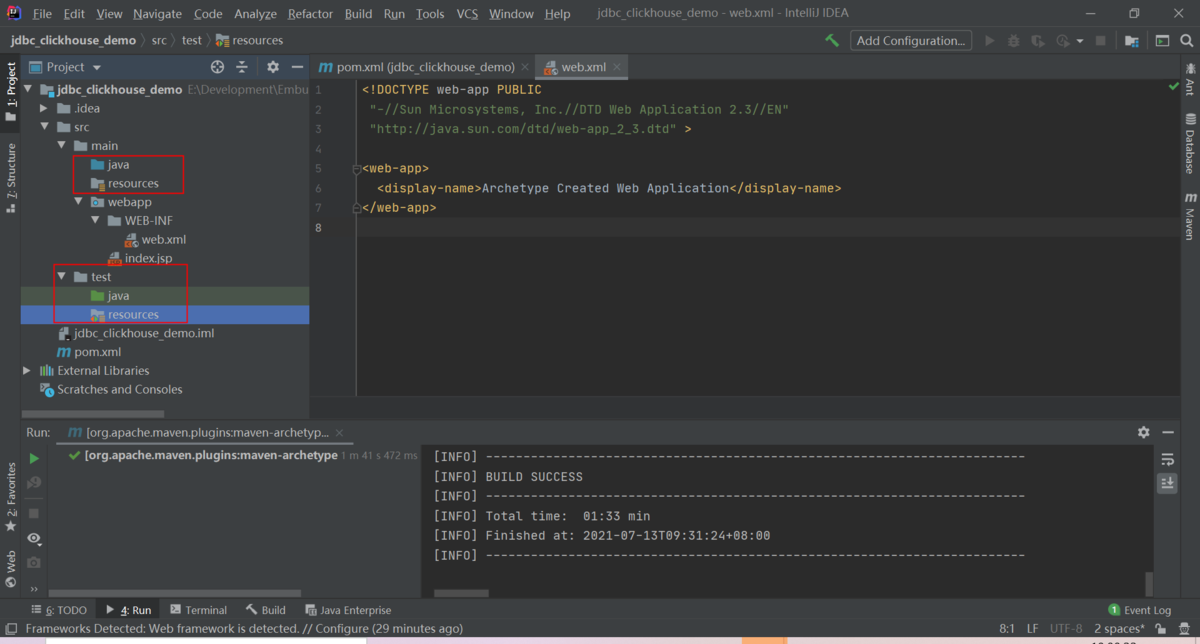Image resolution: width=1200 pixels, height=644 pixels.
Task: Click the Locate/Select Opened File target icon
Action: pyautogui.click(x=217, y=67)
